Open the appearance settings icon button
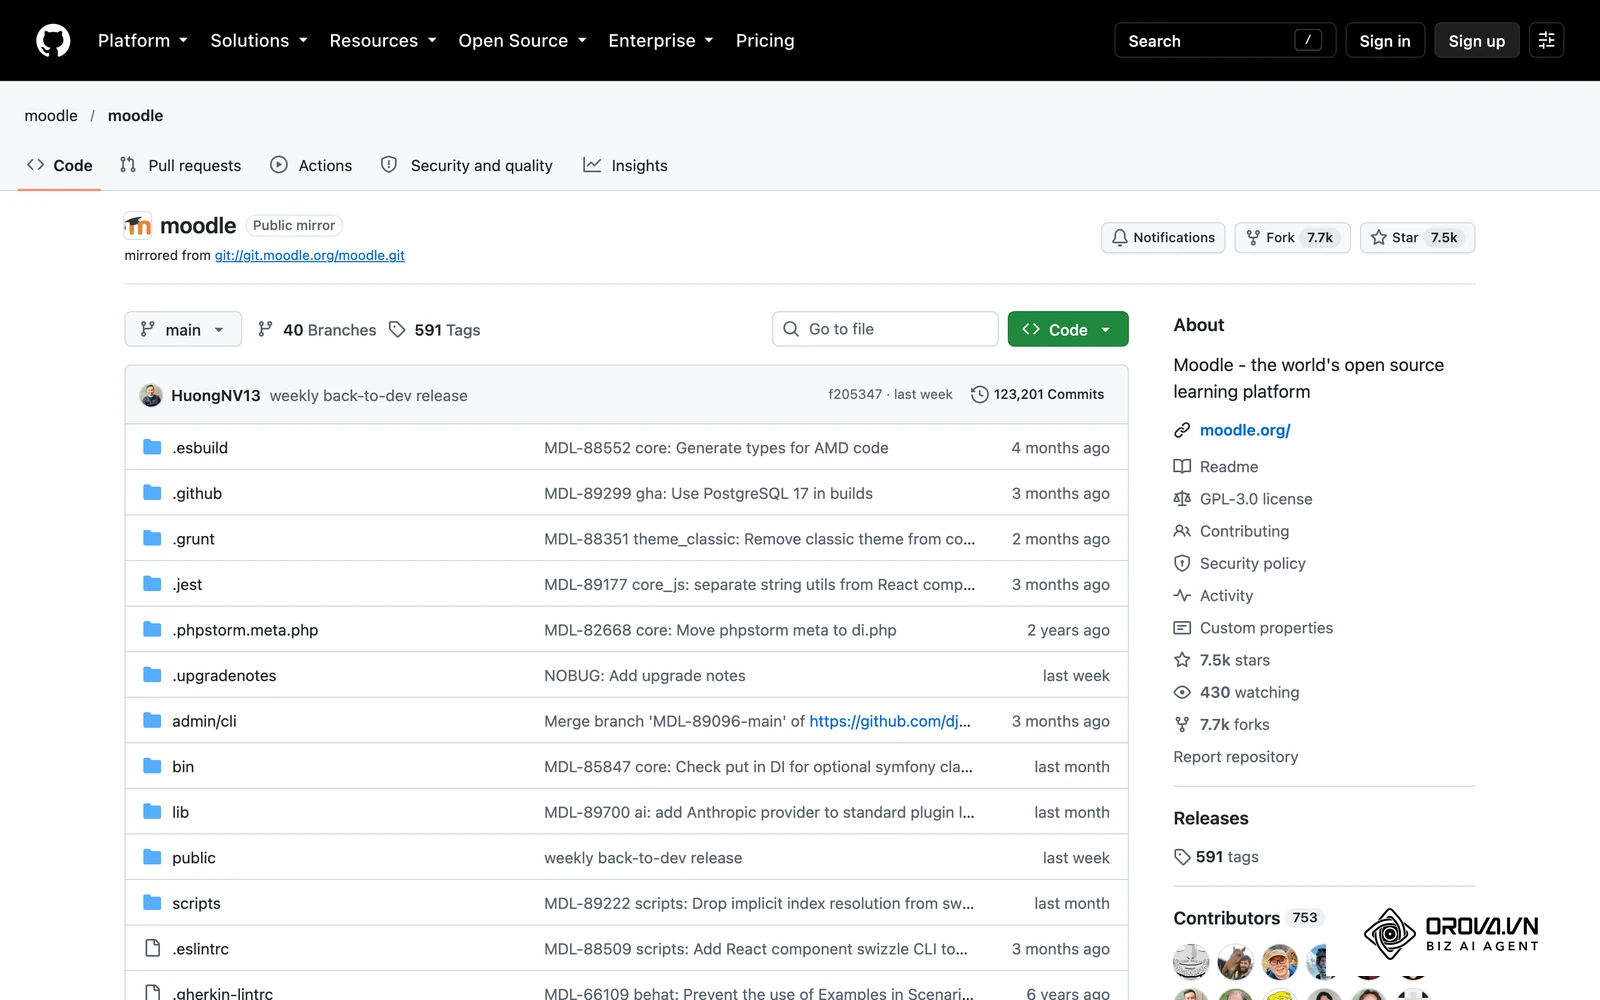The image size is (1600, 1000). 1546,41
